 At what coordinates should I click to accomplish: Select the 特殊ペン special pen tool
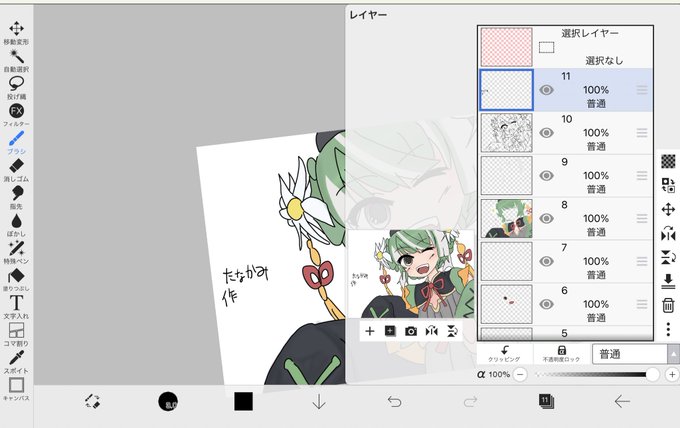pyautogui.click(x=16, y=252)
